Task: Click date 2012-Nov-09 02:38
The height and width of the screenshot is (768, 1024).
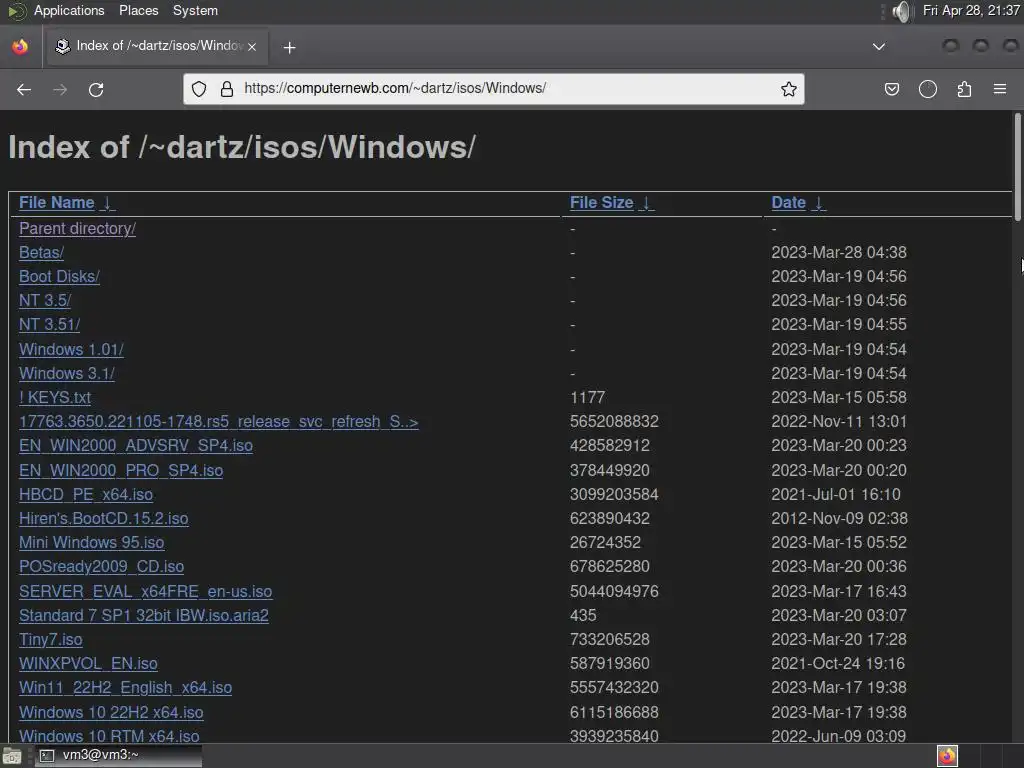Action: 839,519
